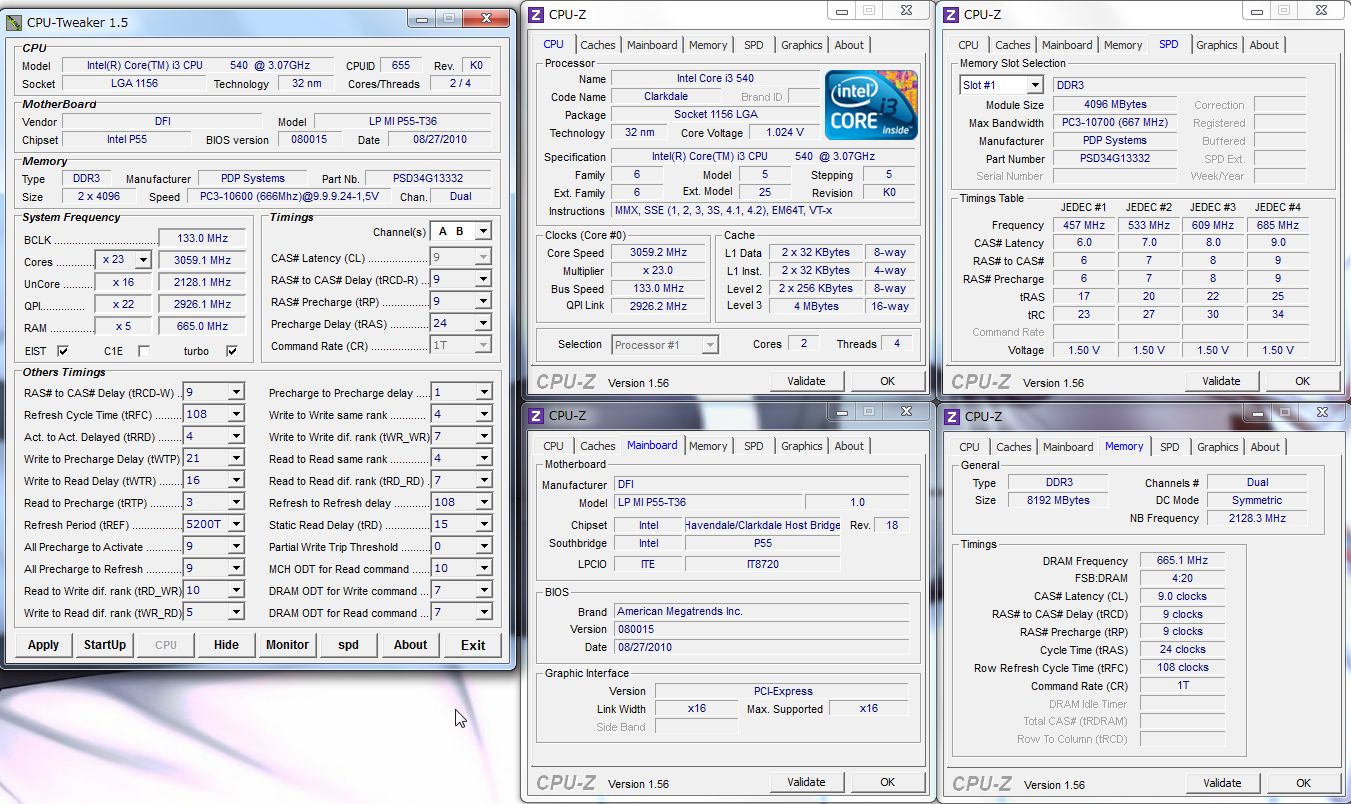Screen dimensions: 1351x804
Task: Expand the All Precharge to Activate dropdown
Action: pyautogui.click(x=236, y=546)
